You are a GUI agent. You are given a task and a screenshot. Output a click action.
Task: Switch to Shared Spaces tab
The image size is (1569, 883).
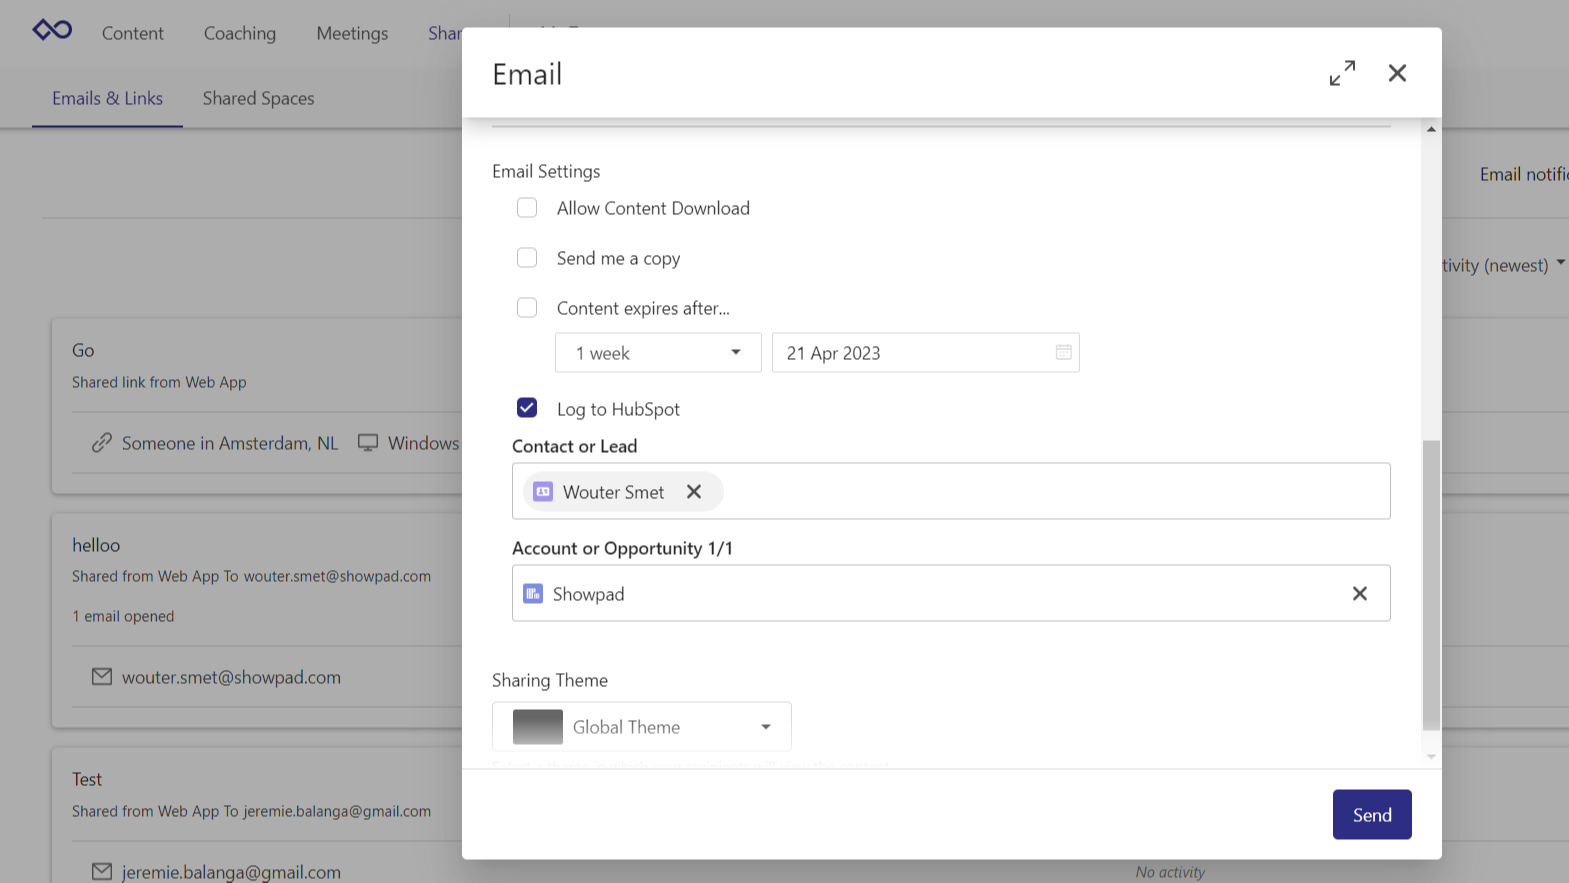click(258, 98)
